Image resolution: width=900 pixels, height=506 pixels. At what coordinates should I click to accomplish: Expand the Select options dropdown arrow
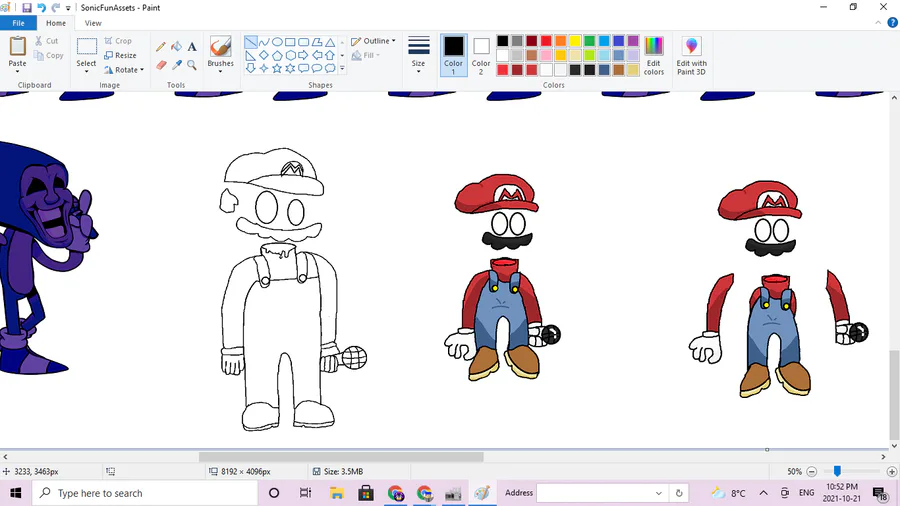(x=87, y=71)
